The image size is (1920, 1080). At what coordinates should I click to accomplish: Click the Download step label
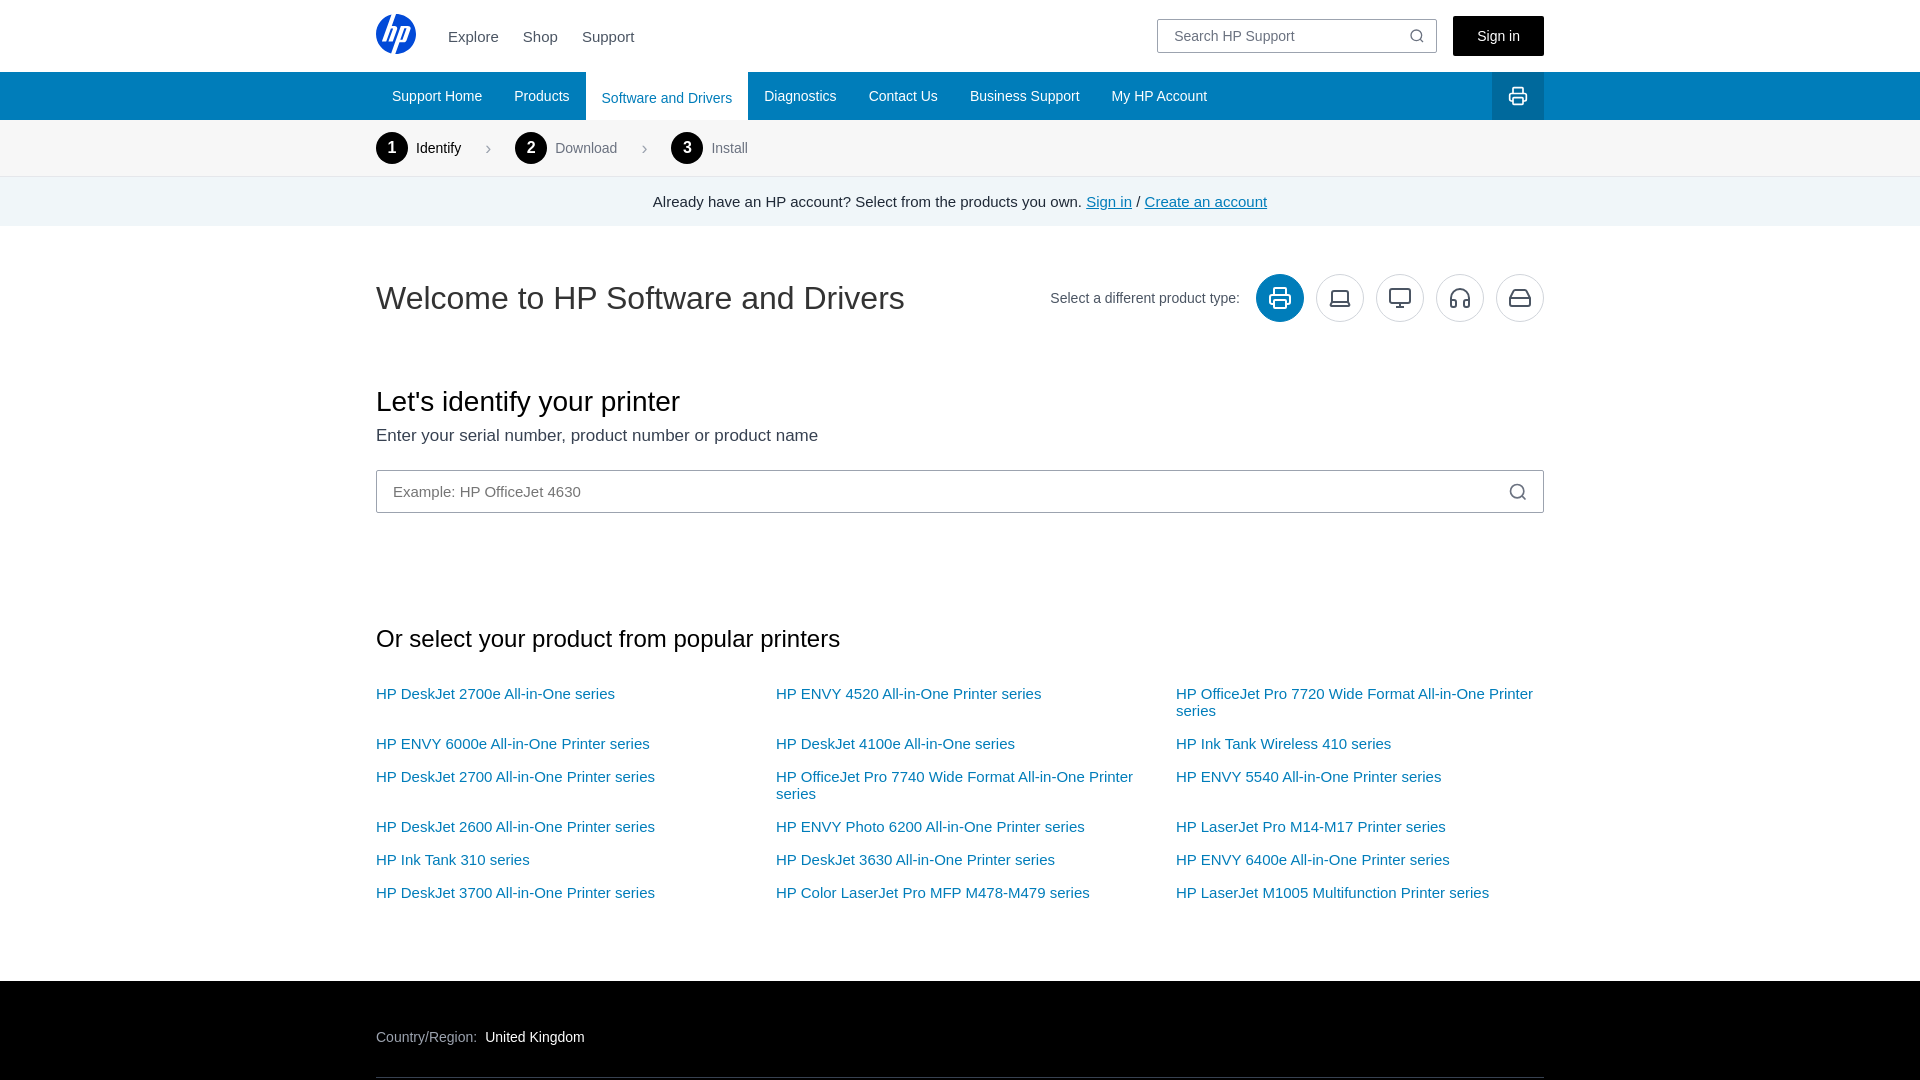coord(586,148)
